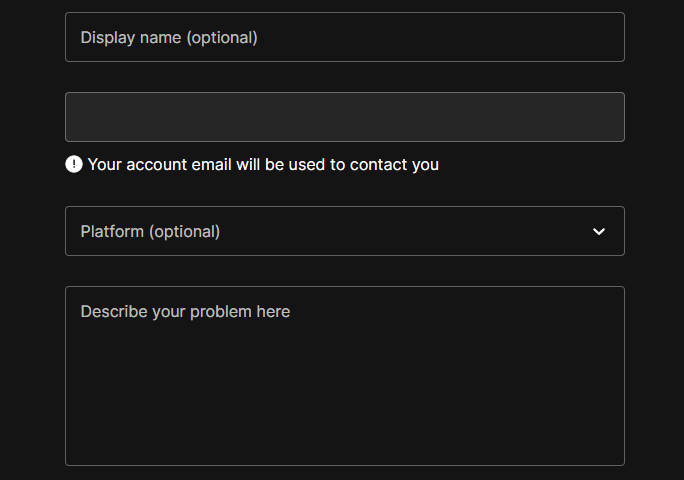This screenshot has width=684, height=480.
Task: Click the 'Describe your problem here' placeholder
Action: tap(185, 312)
